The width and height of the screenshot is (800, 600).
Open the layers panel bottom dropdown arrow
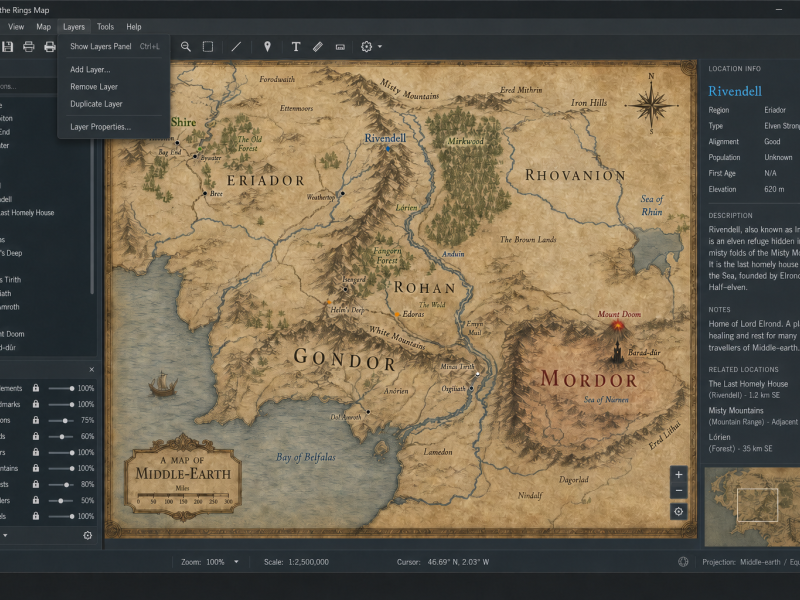(5, 535)
